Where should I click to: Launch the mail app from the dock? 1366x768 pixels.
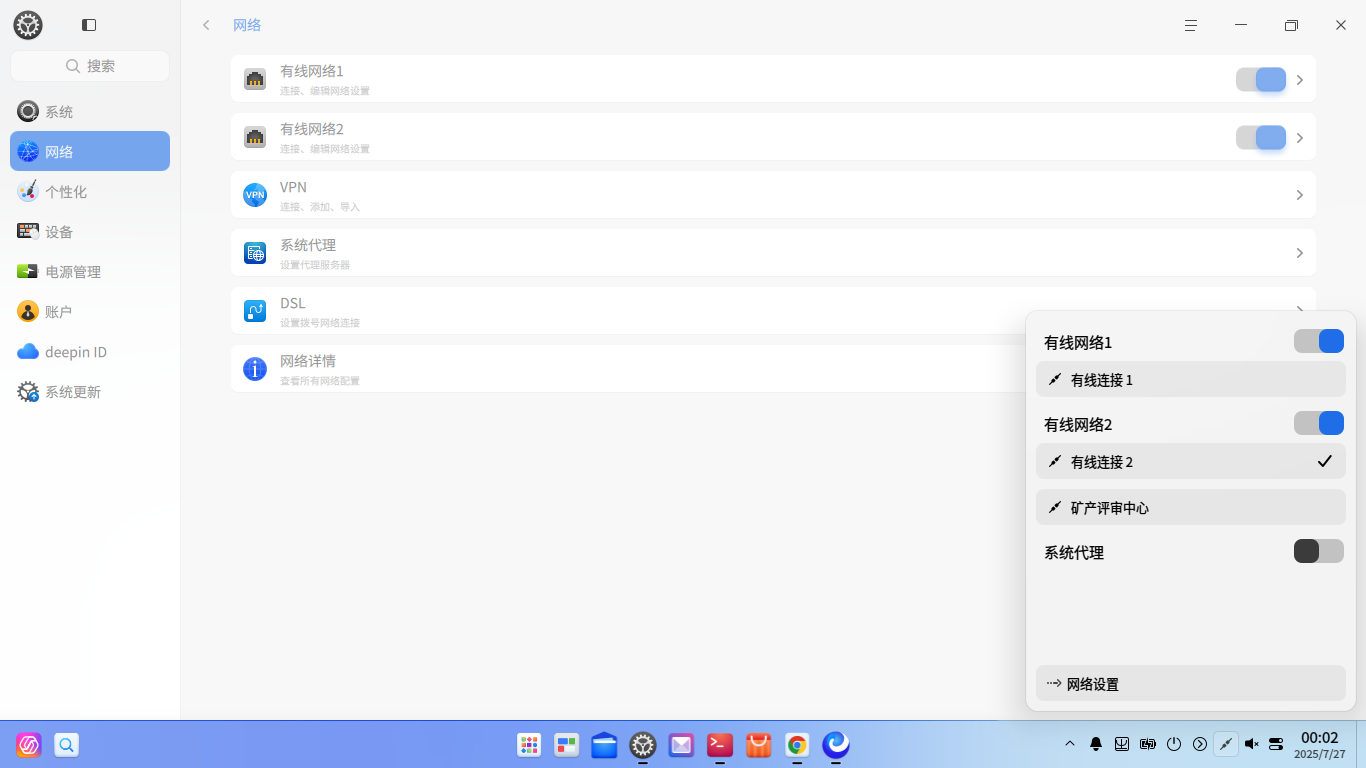point(681,745)
